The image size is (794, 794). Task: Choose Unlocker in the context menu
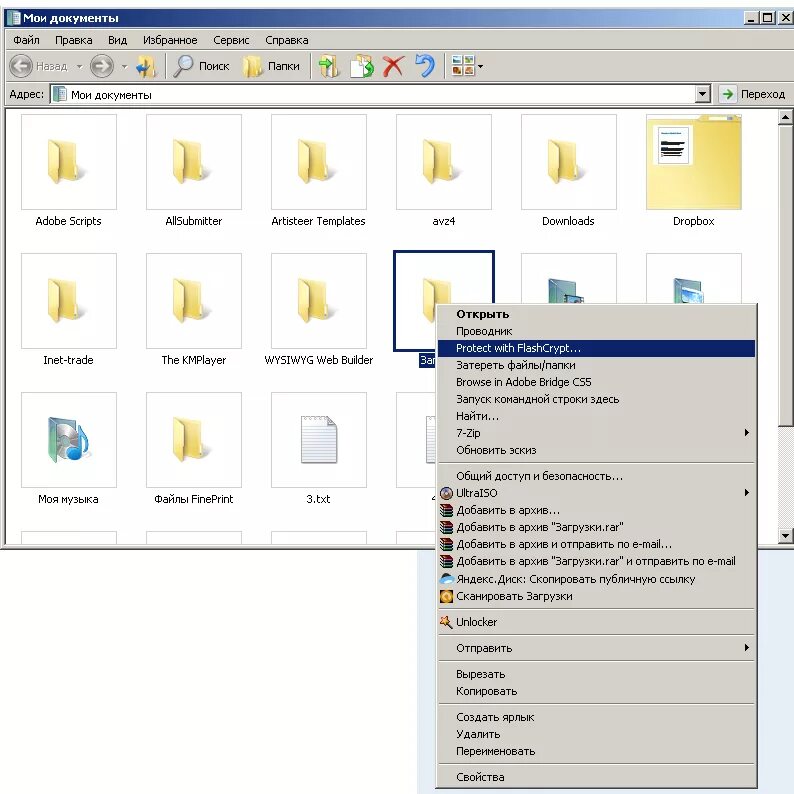[x=597, y=622]
